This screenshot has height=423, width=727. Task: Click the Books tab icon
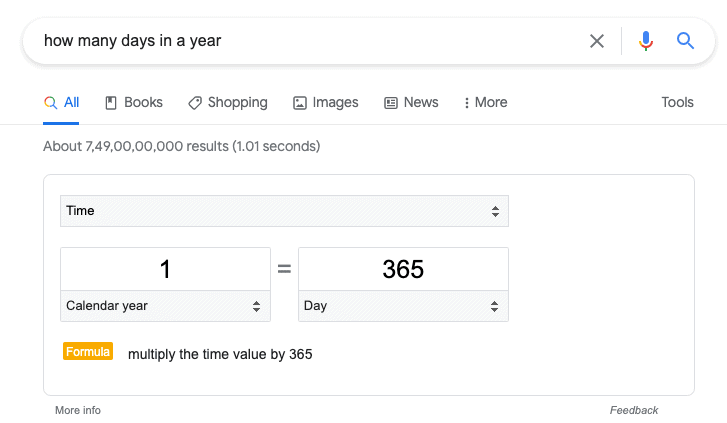click(111, 103)
